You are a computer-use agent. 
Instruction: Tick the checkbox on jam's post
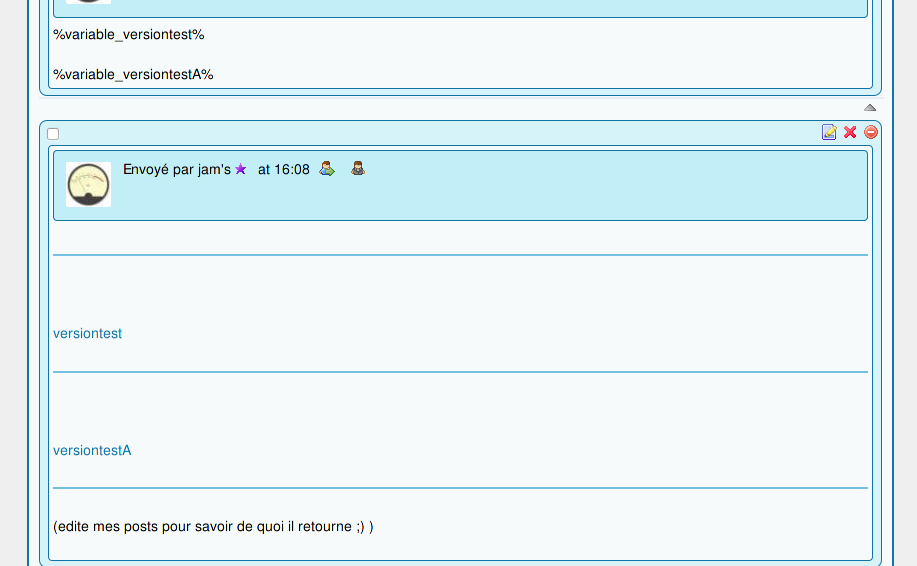coord(53,134)
